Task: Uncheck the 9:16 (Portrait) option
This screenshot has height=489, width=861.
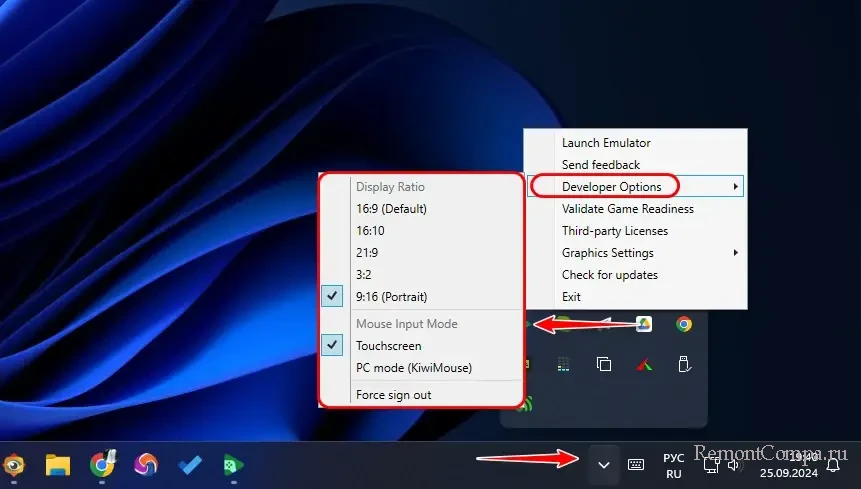Action: pos(391,297)
